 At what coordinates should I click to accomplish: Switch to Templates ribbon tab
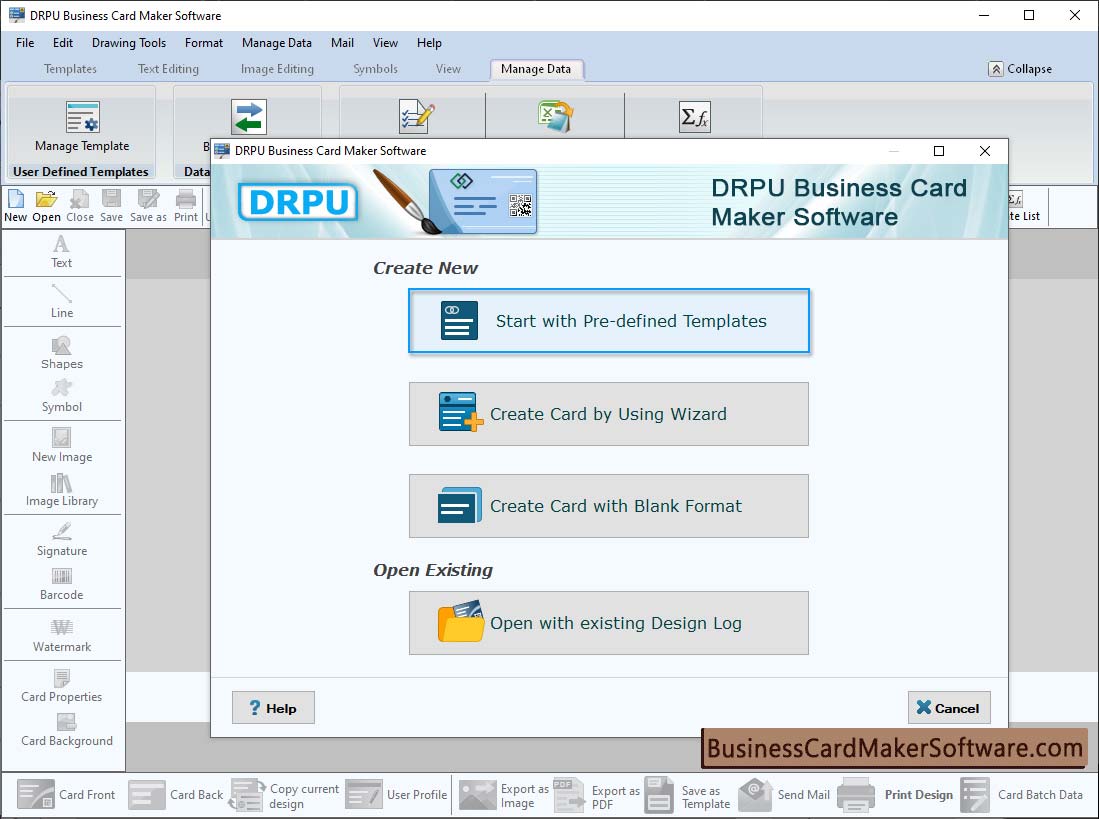(70, 69)
